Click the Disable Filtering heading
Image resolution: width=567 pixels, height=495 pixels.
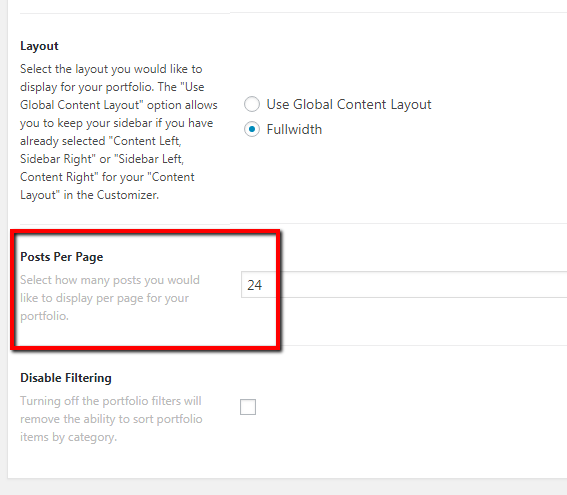coord(66,378)
